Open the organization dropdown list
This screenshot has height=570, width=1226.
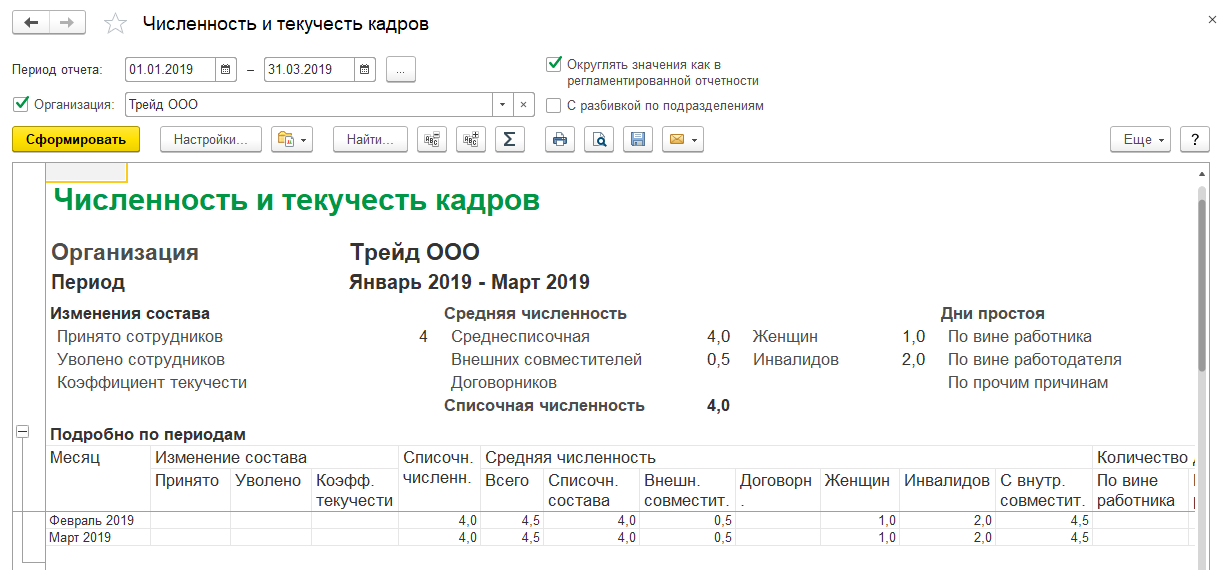502,105
